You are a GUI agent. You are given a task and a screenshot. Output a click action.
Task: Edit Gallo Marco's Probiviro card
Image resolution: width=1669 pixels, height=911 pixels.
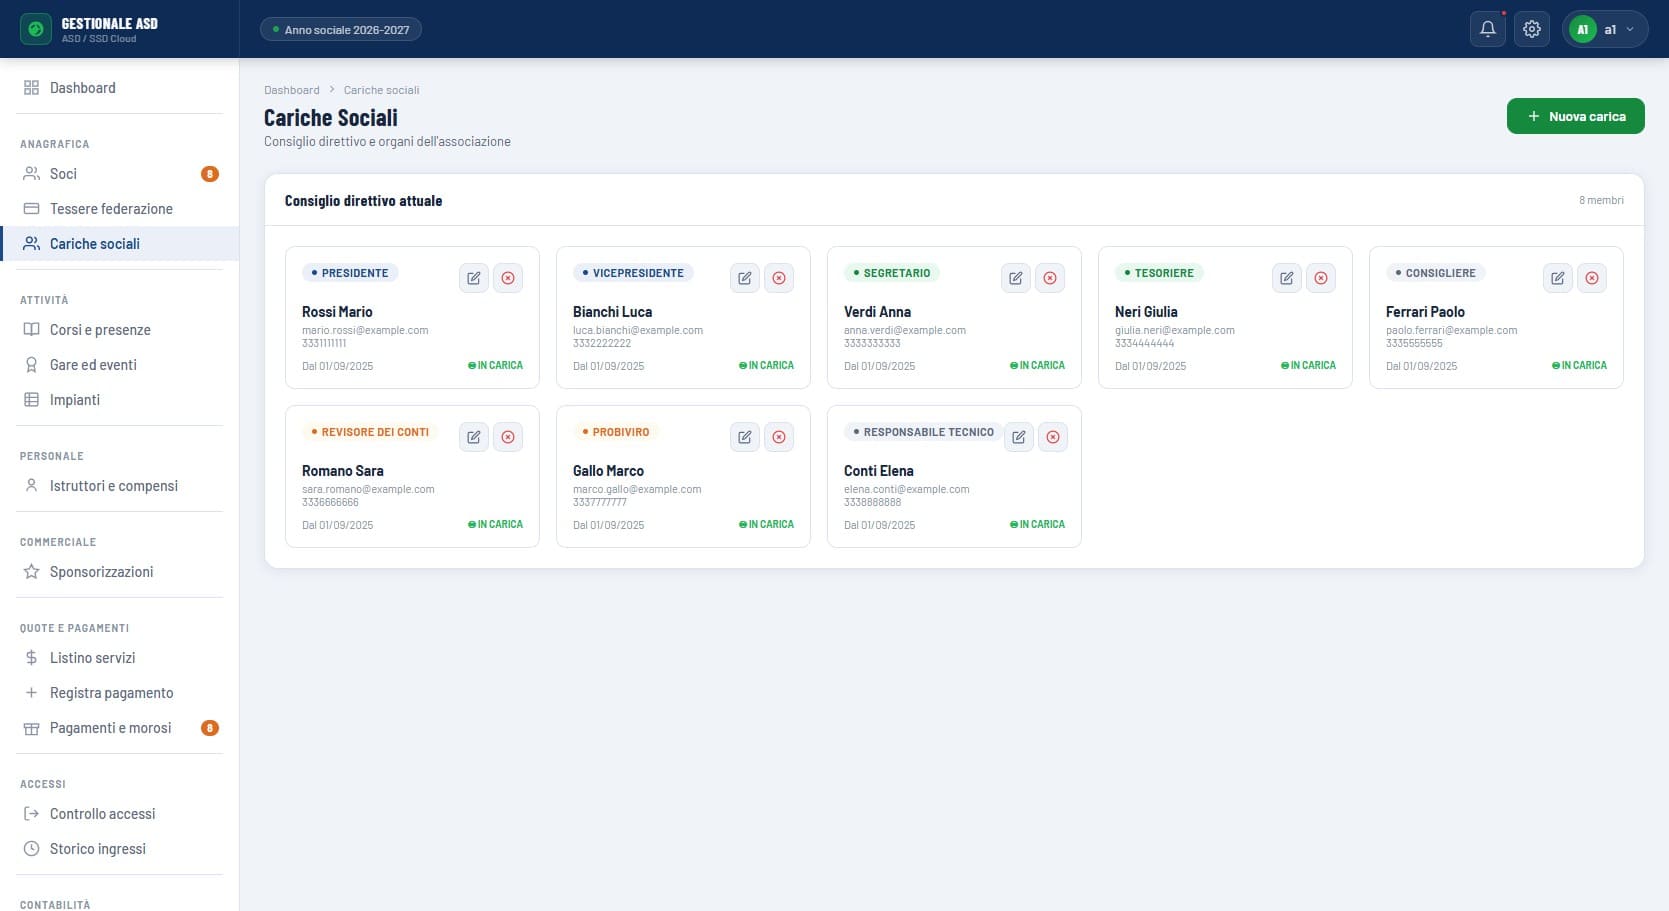click(745, 437)
